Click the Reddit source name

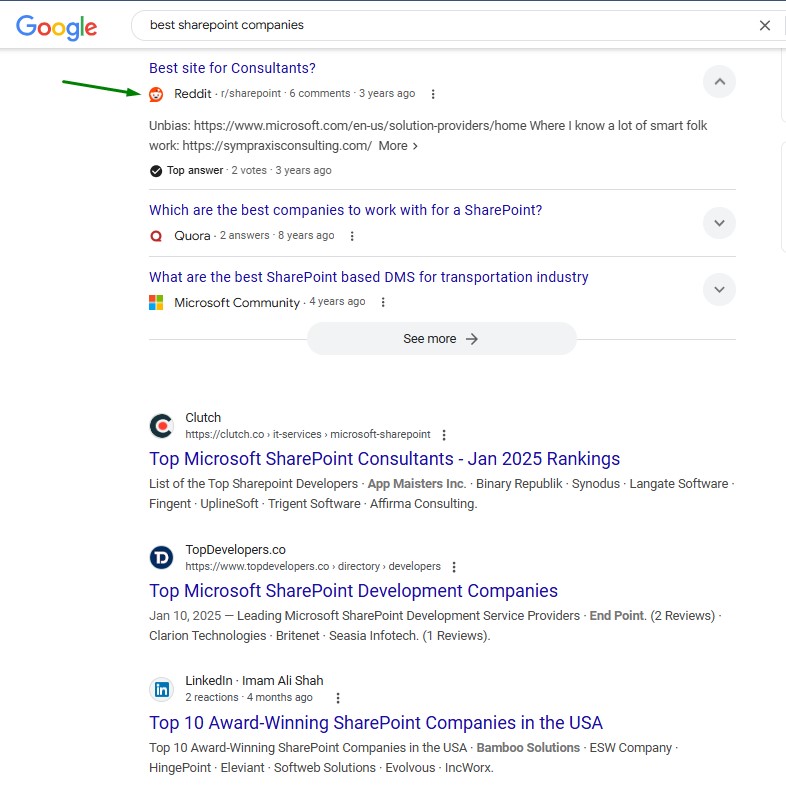pos(193,94)
